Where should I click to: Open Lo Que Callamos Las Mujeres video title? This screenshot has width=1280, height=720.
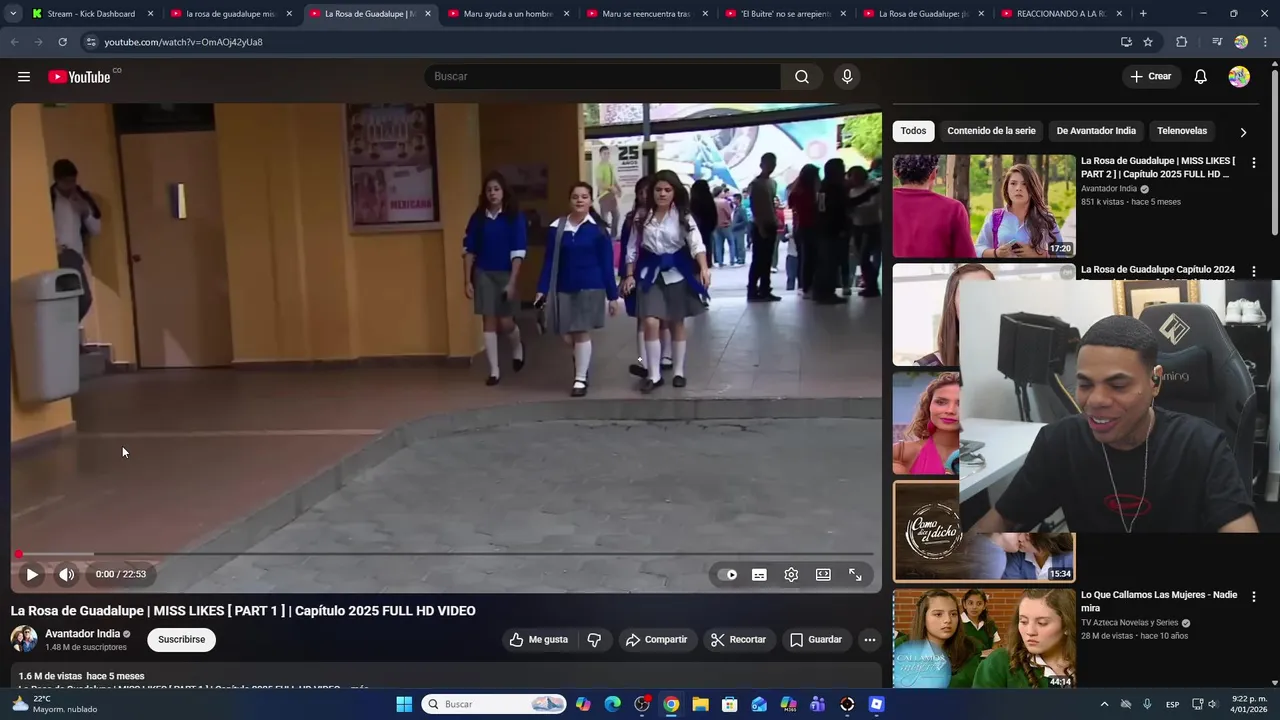point(1159,601)
